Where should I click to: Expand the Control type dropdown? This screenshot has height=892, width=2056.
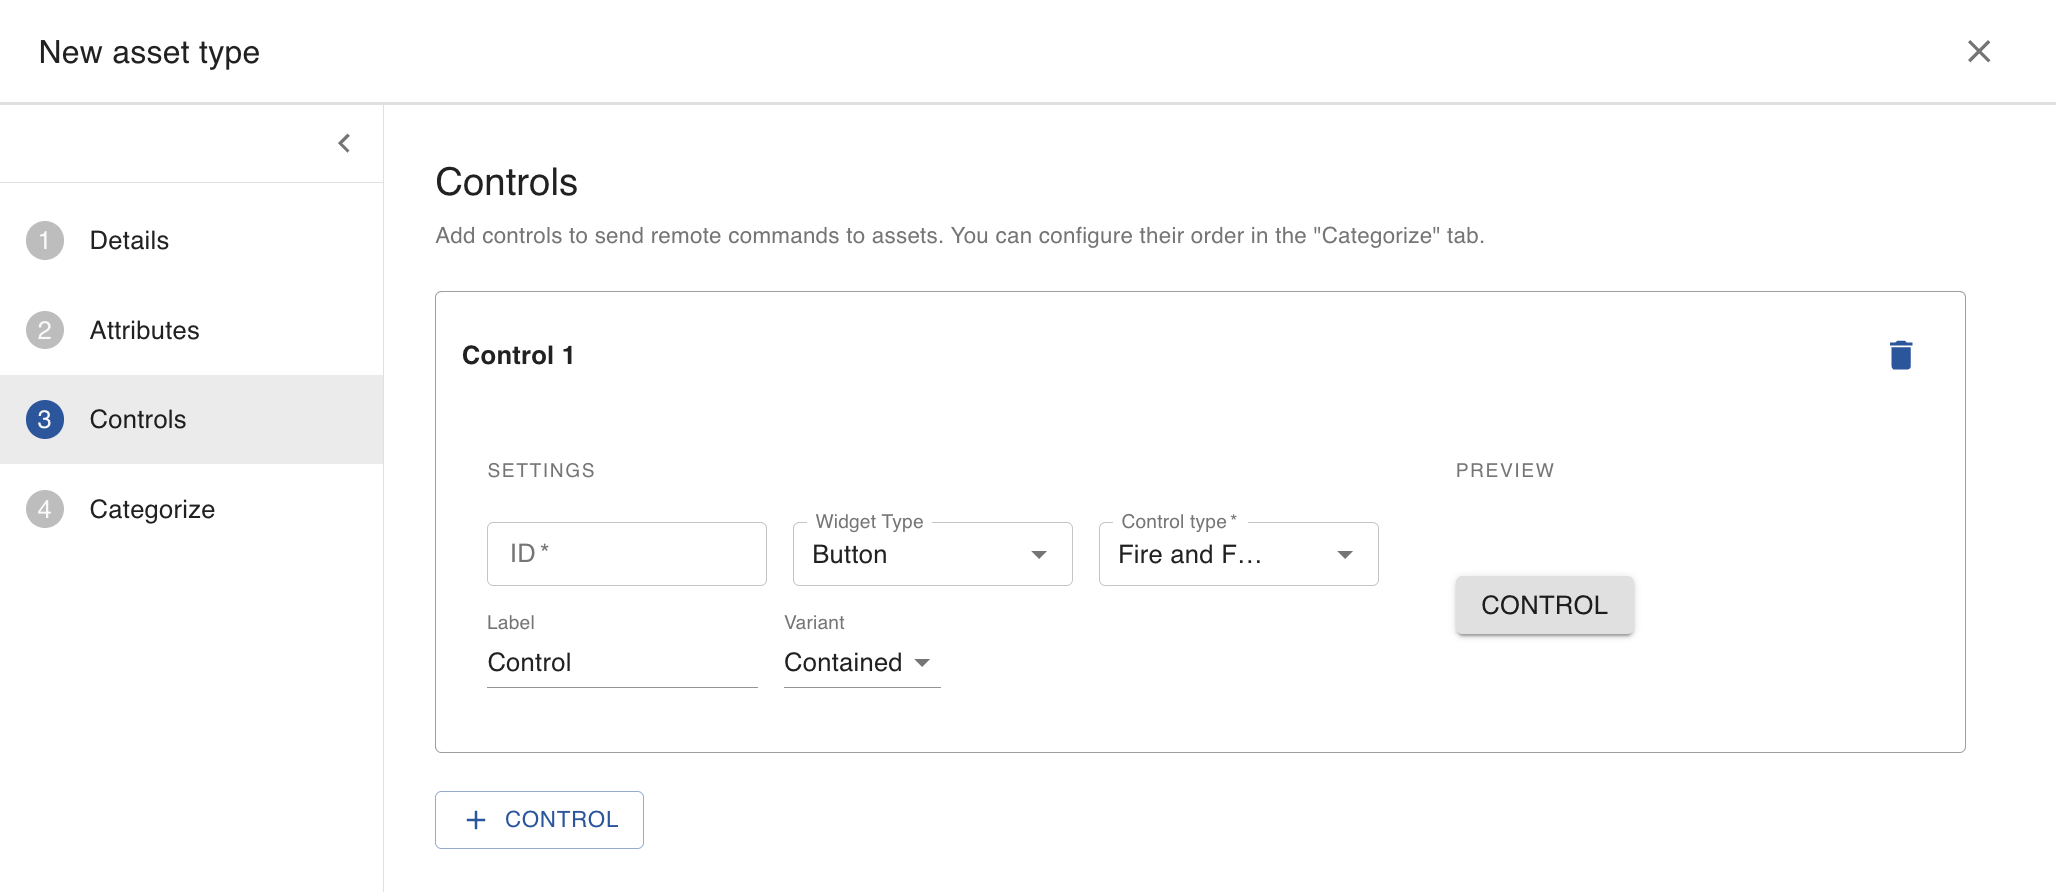point(1237,554)
